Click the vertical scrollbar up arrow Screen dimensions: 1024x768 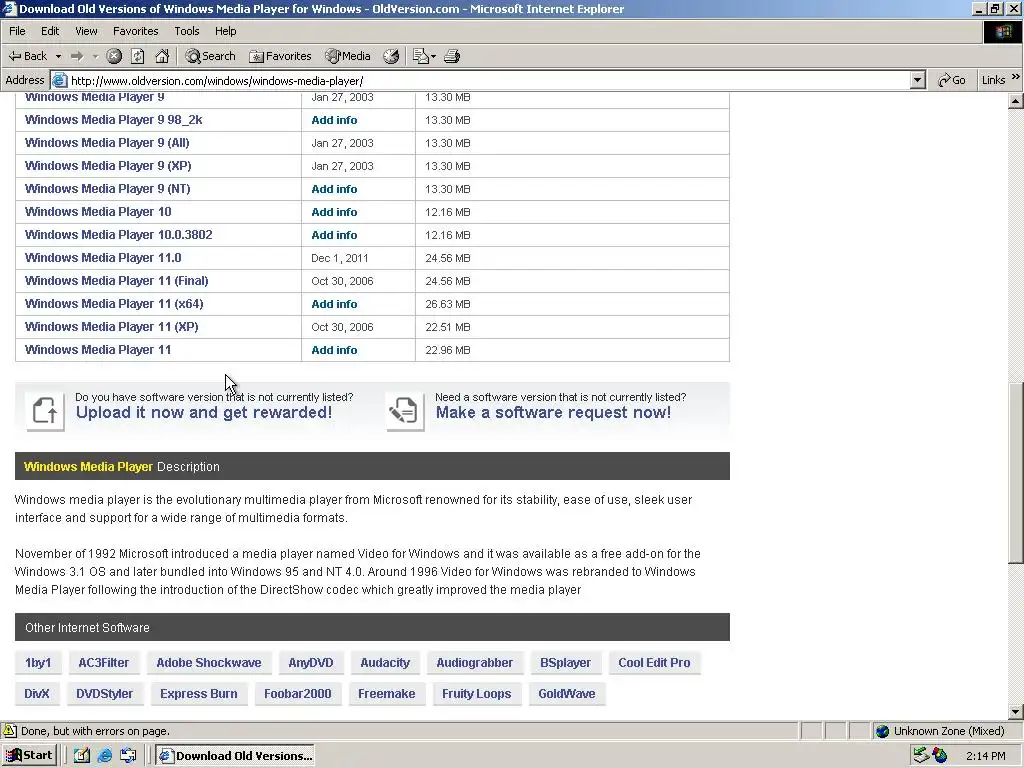point(1016,101)
